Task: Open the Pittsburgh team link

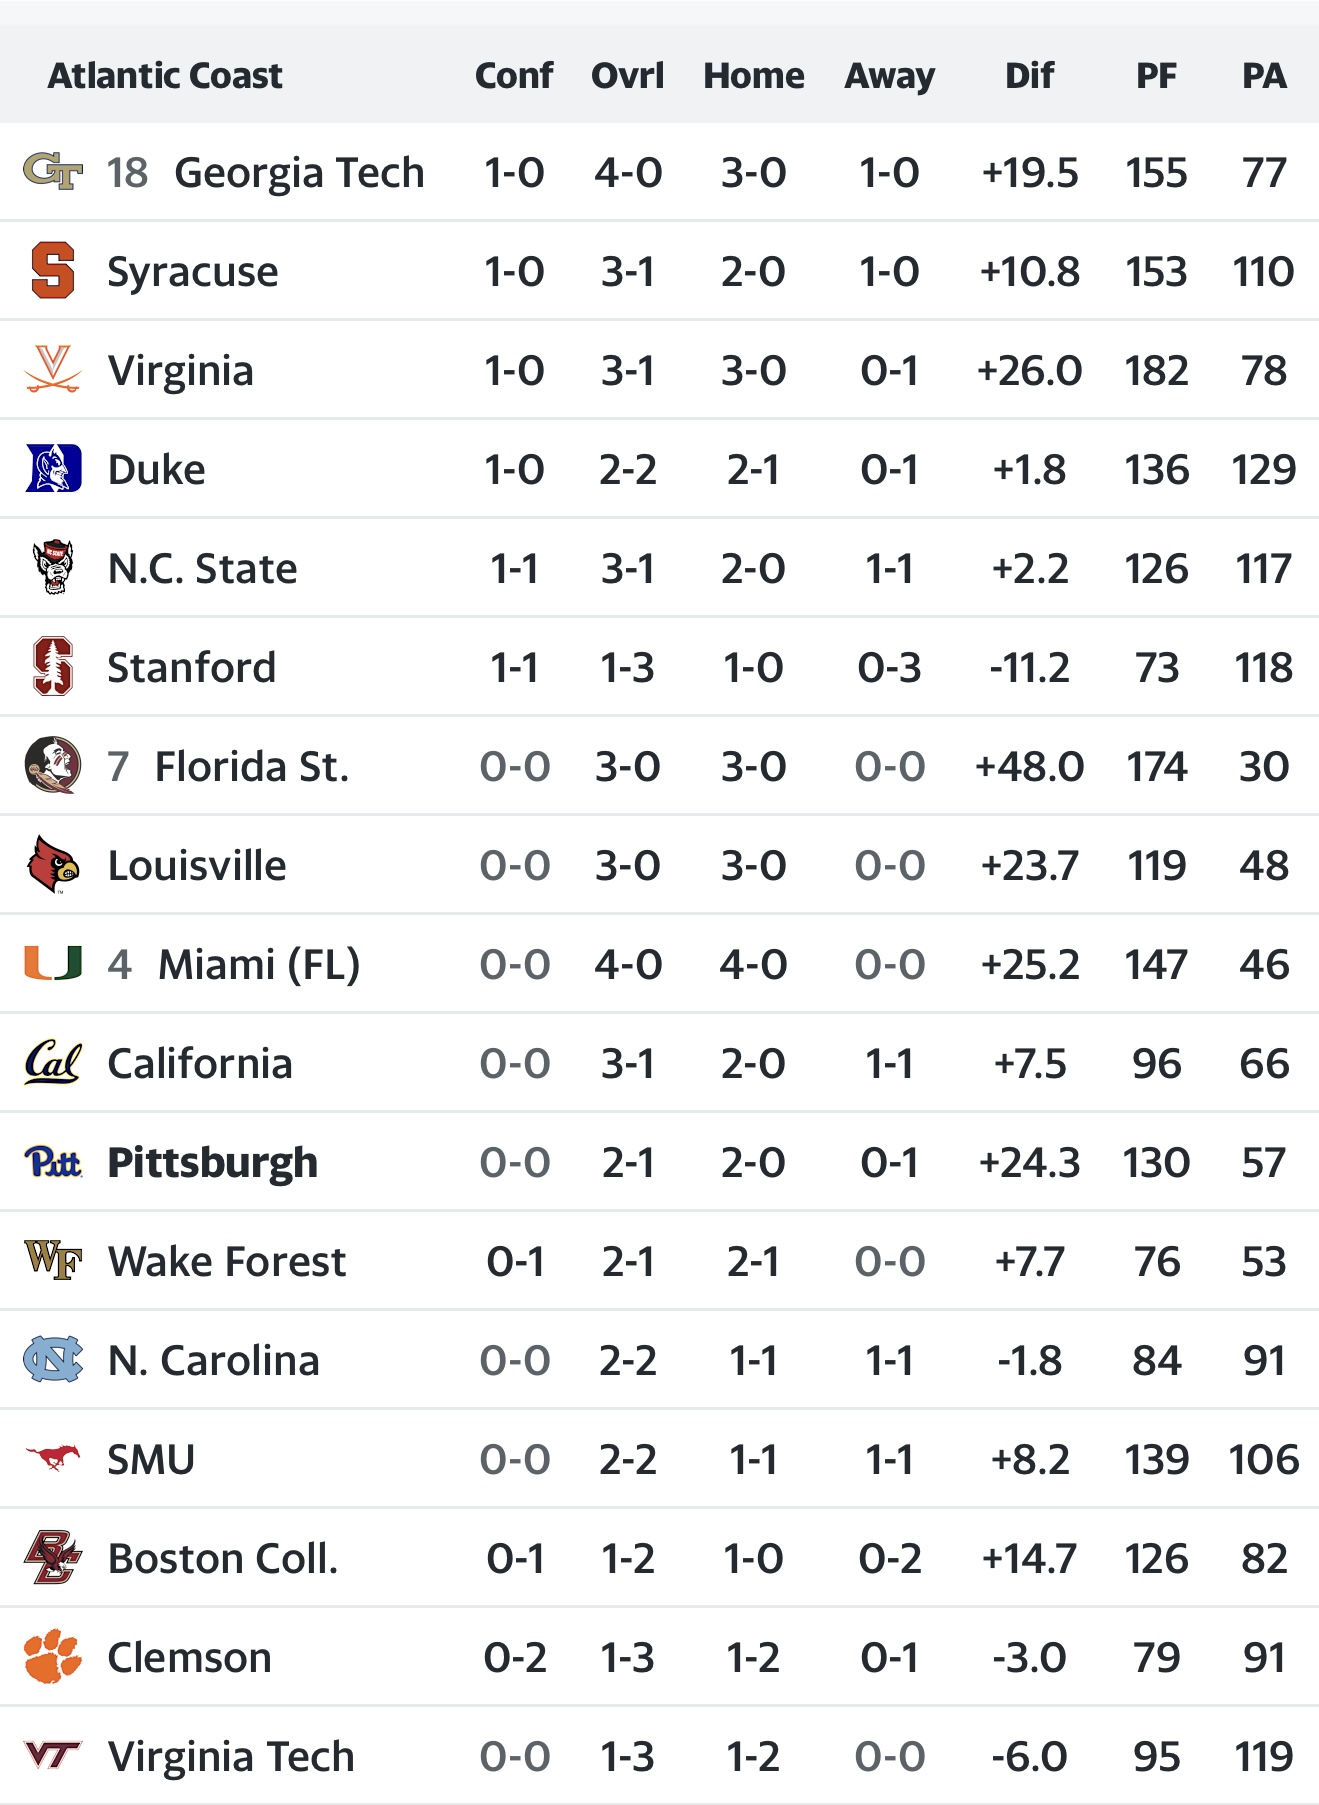Action: 212,1162
